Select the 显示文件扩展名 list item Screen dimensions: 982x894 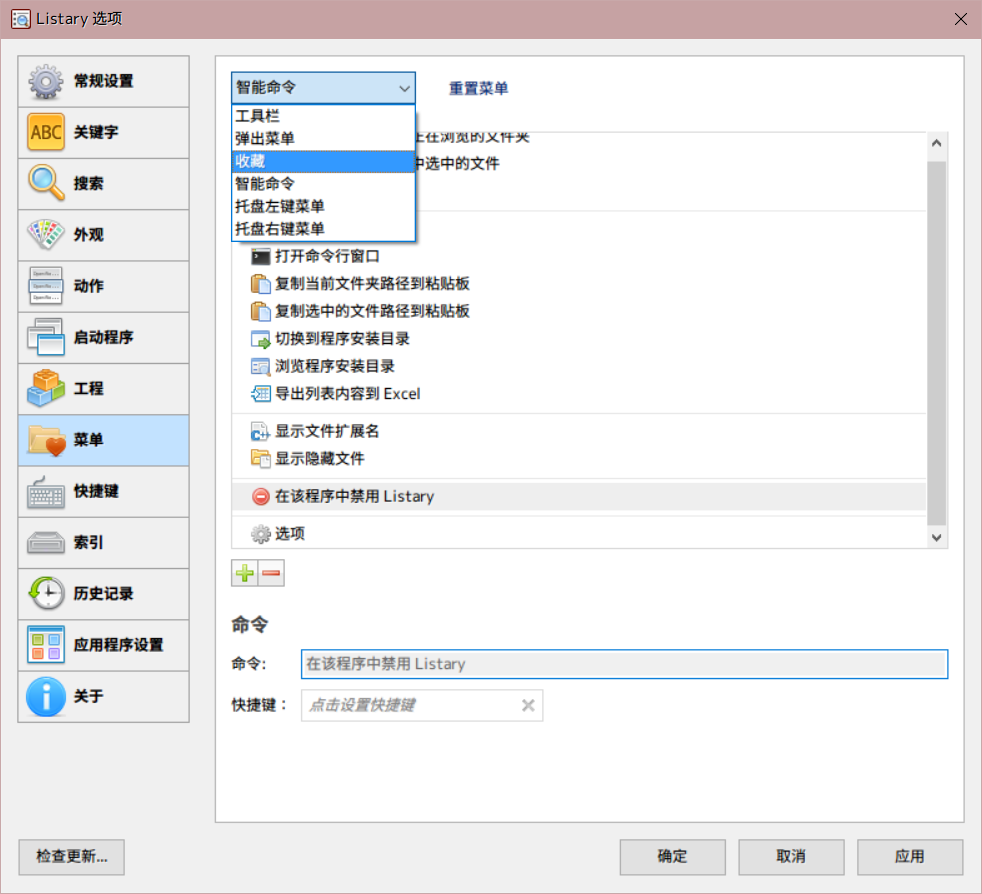[x=579, y=432]
